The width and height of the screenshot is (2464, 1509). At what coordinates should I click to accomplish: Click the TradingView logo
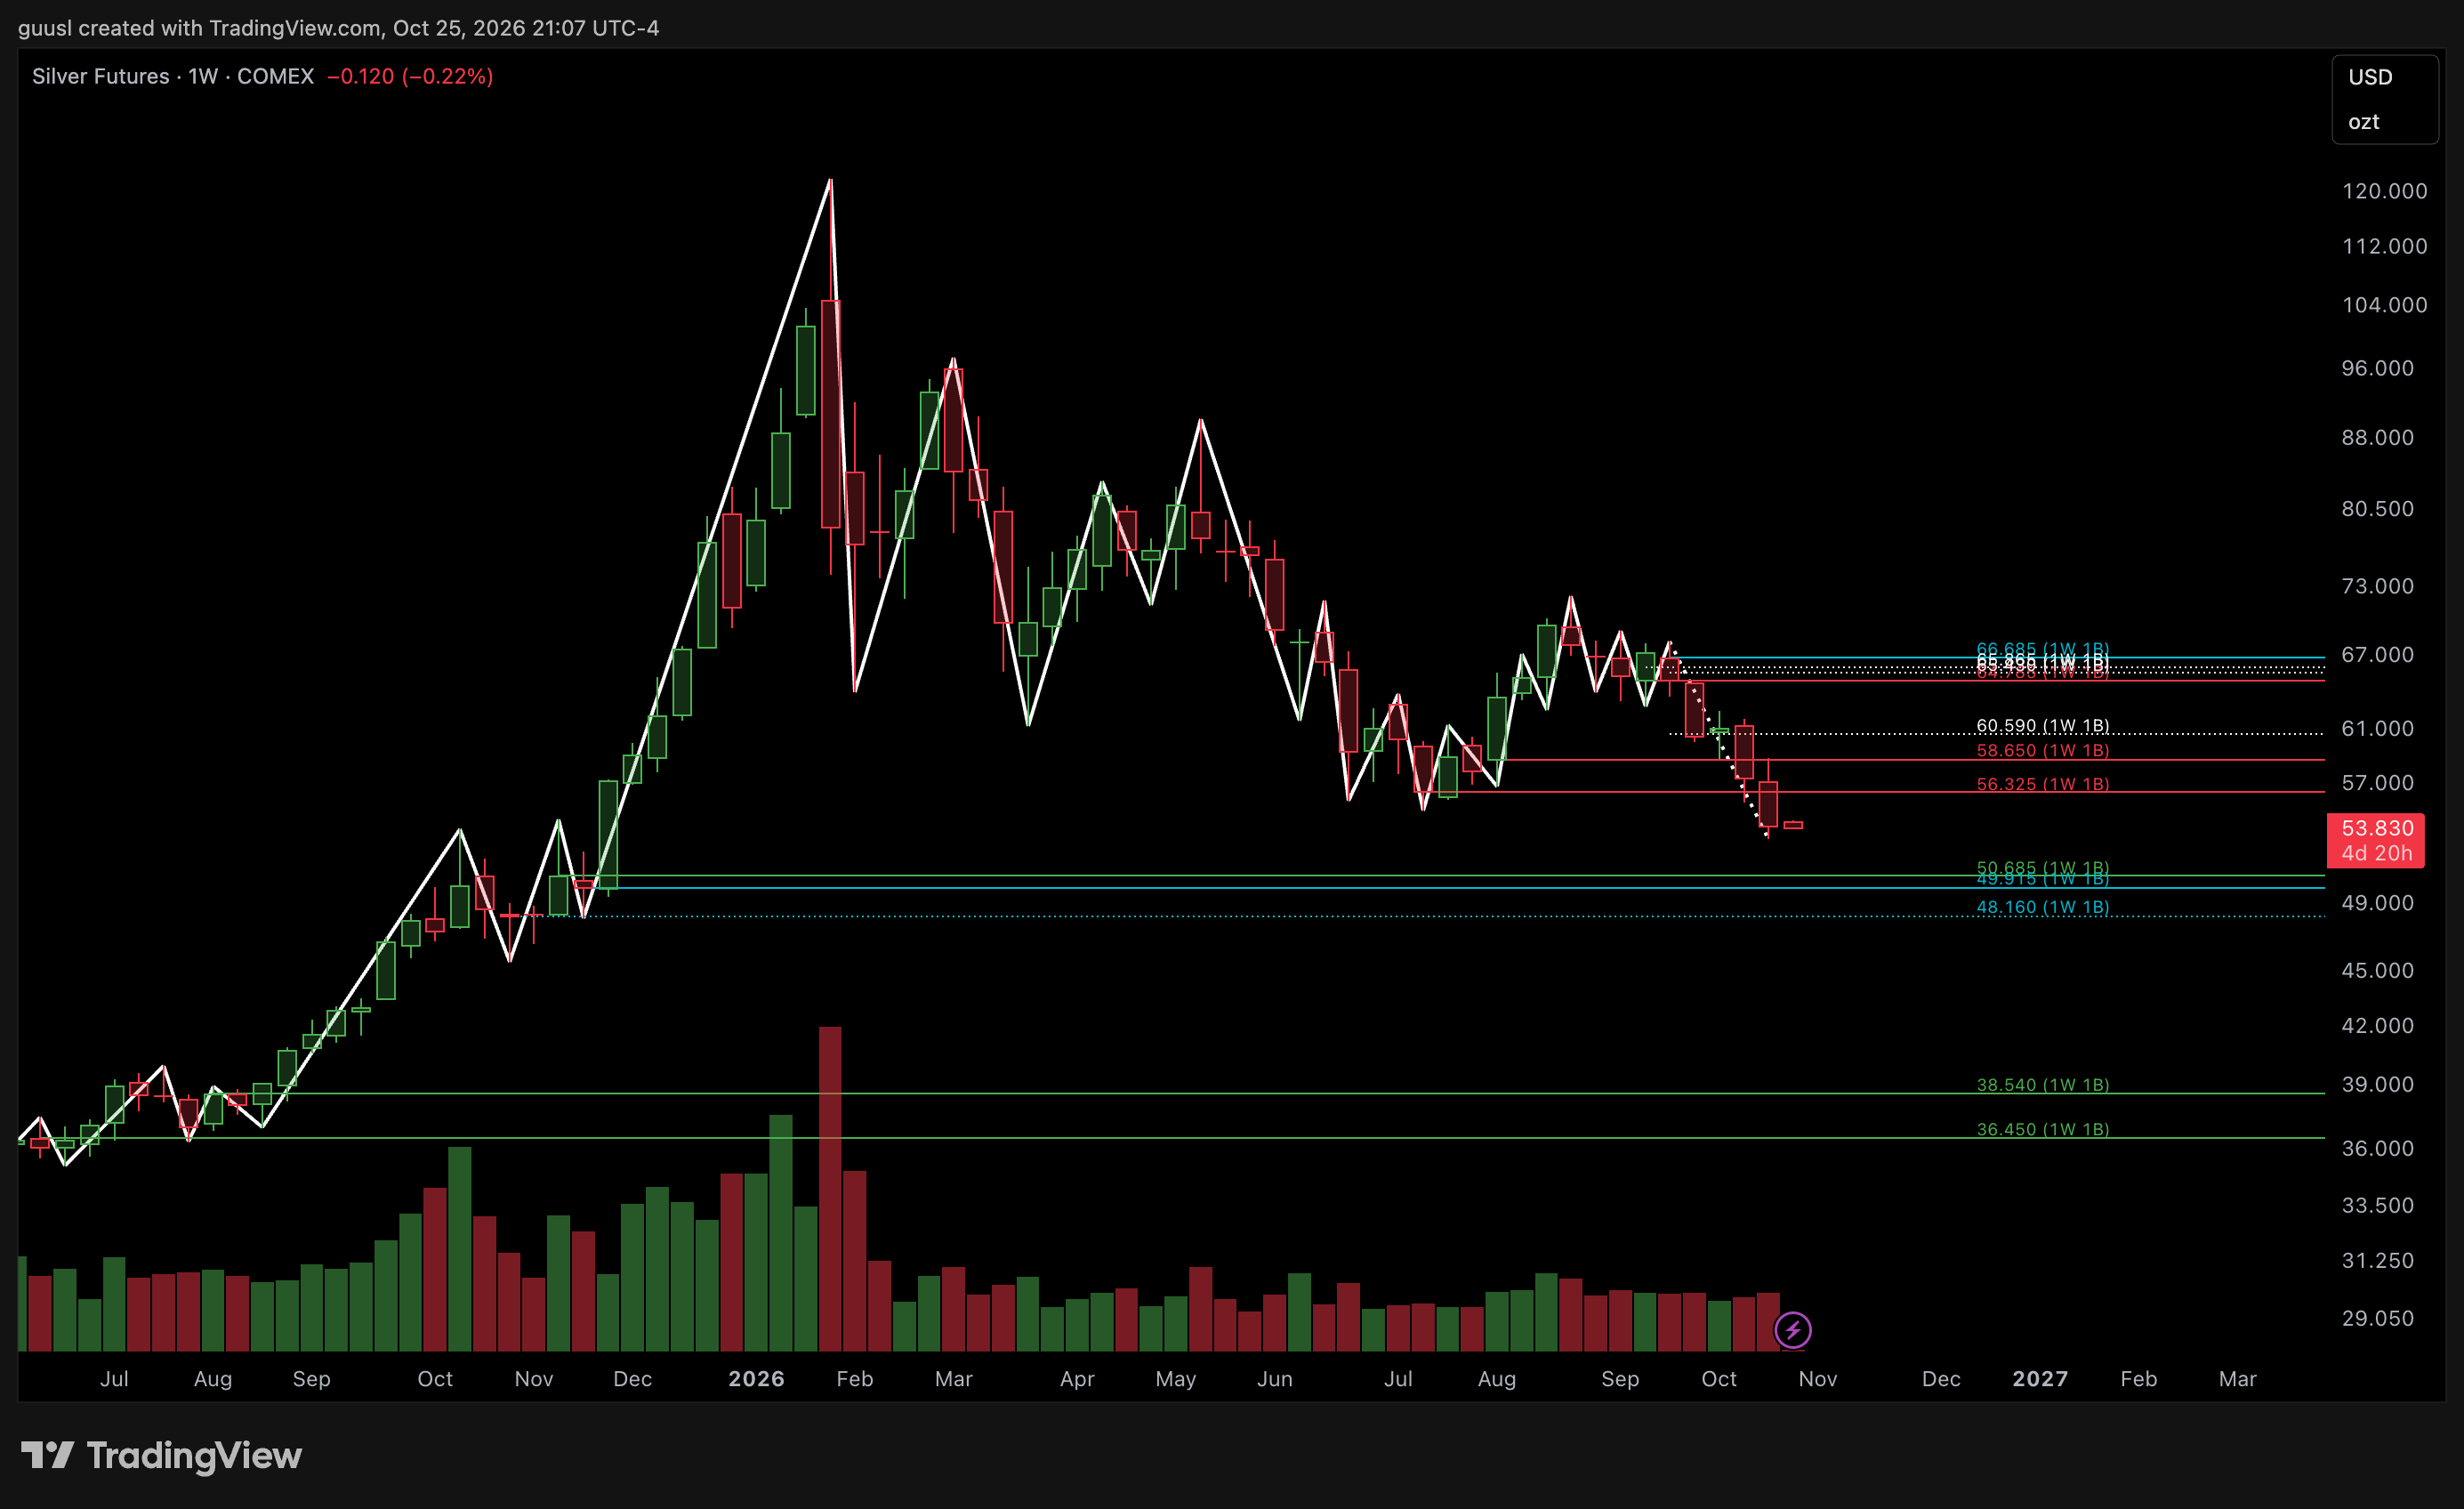[x=161, y=1455]
